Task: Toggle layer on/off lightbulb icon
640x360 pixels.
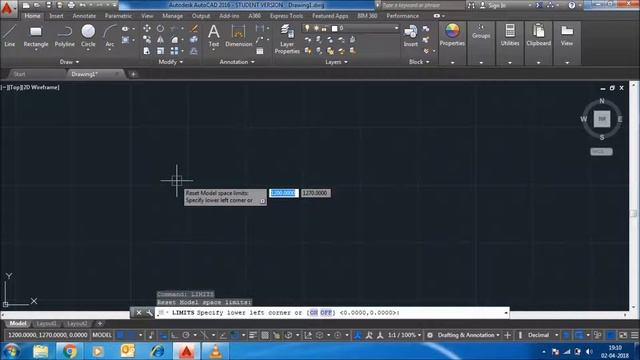Action: click(307, 28)
